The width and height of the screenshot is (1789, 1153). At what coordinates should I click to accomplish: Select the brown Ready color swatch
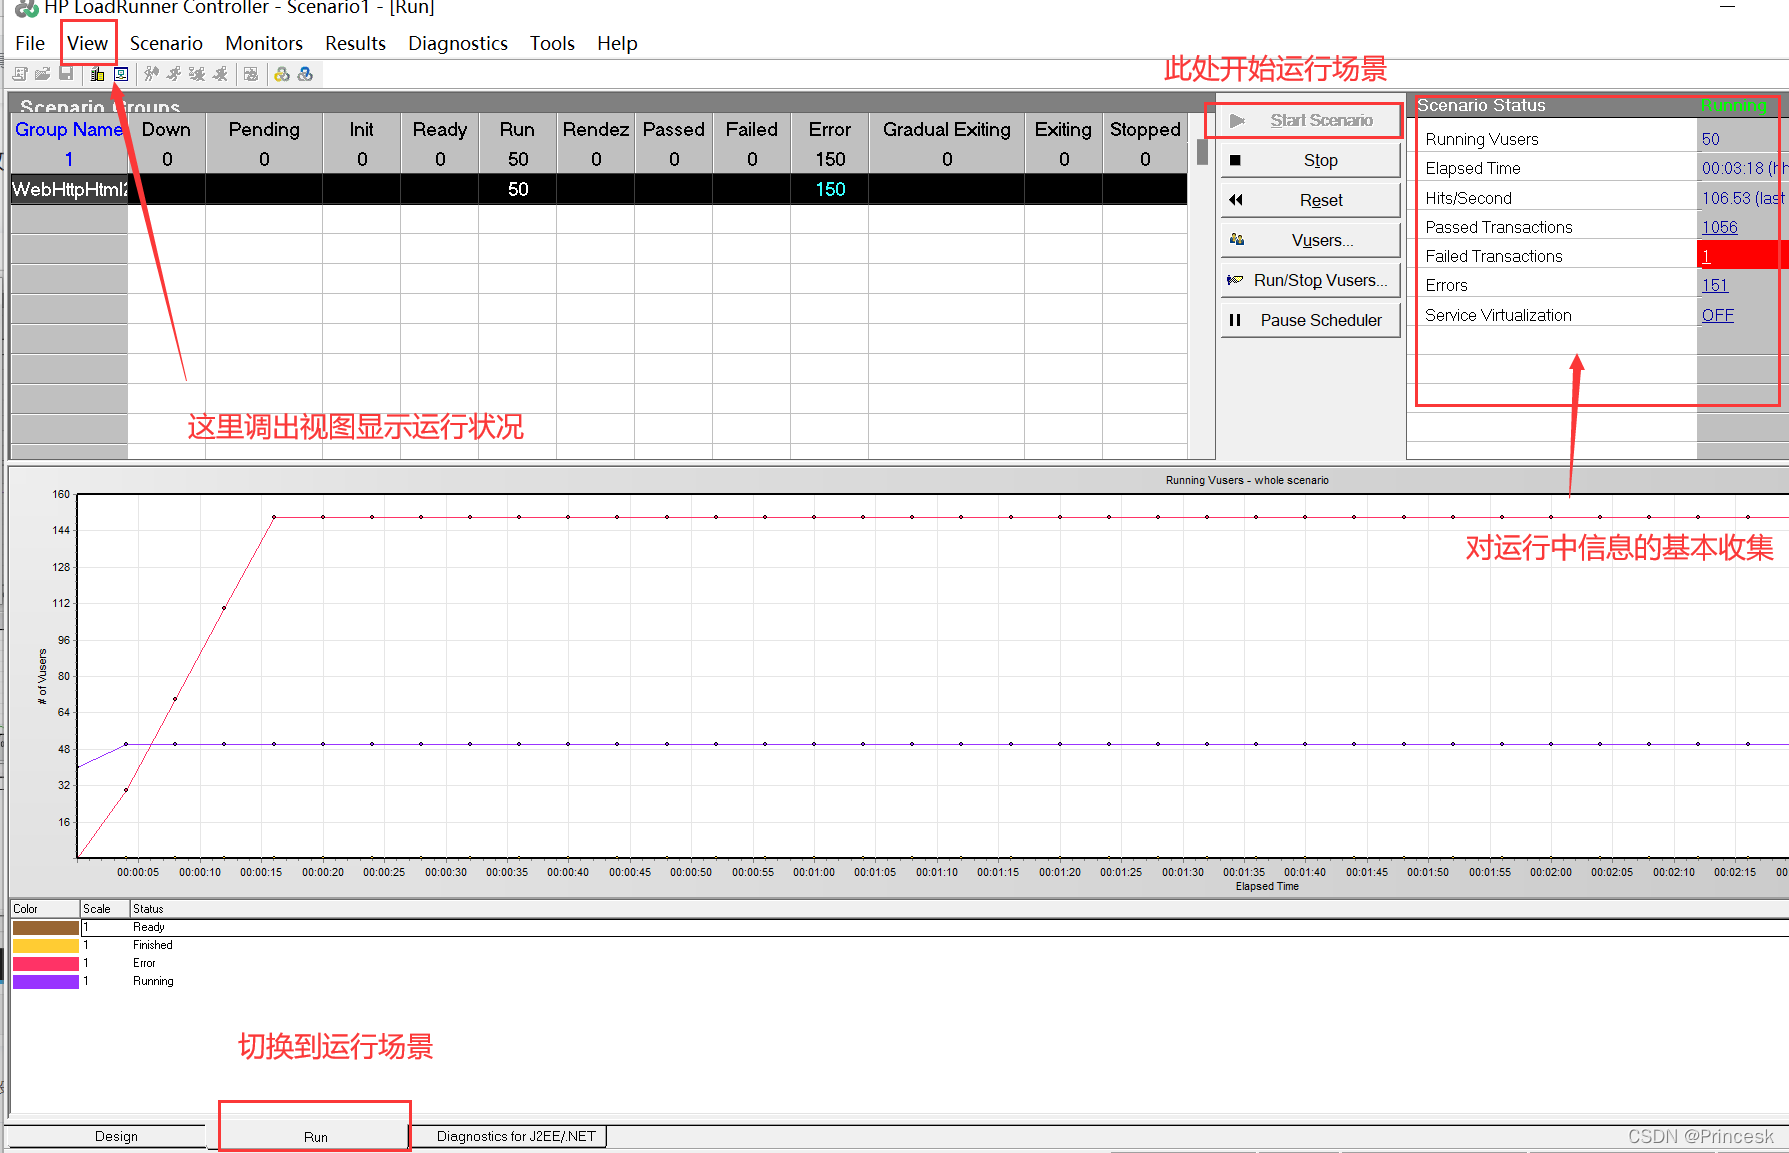click(46, 928)
